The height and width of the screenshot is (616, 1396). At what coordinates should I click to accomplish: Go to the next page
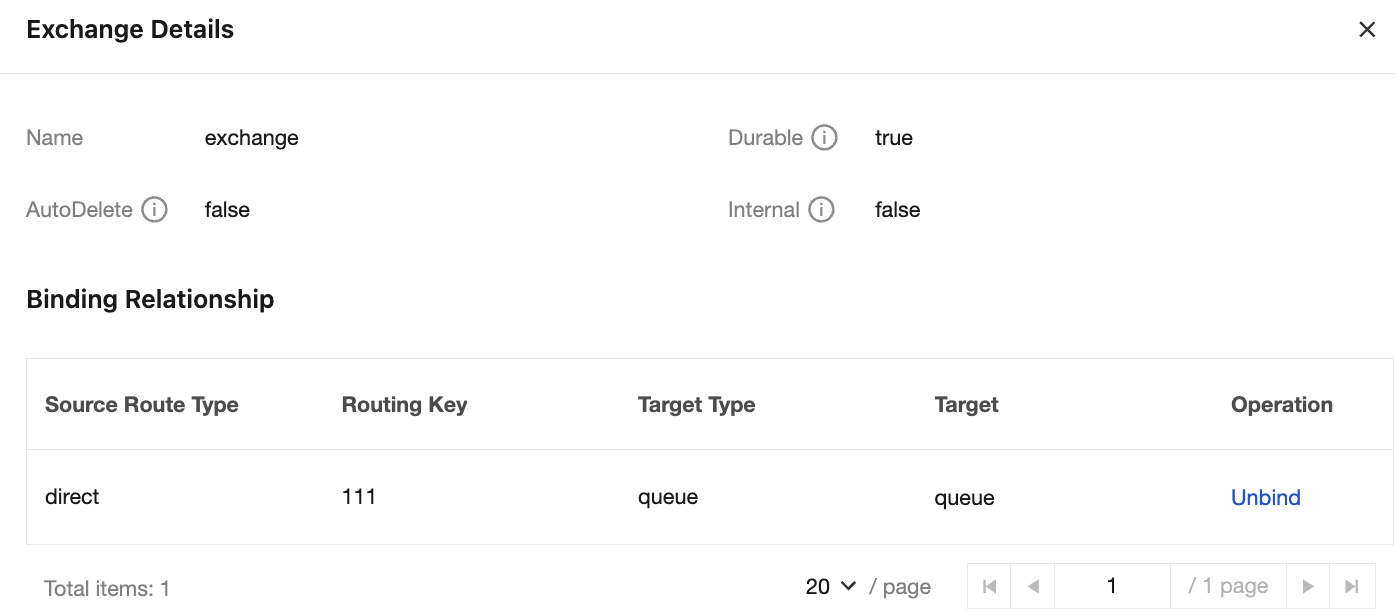(1307, 587)
